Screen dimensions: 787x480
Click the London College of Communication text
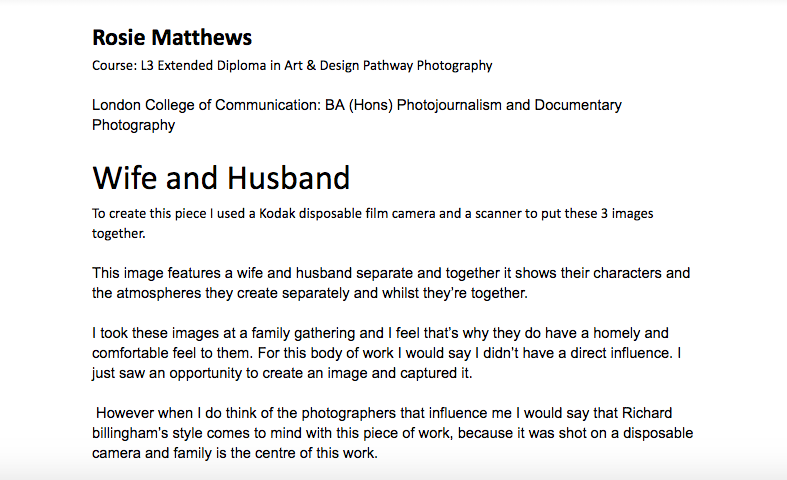pos(206,105)
